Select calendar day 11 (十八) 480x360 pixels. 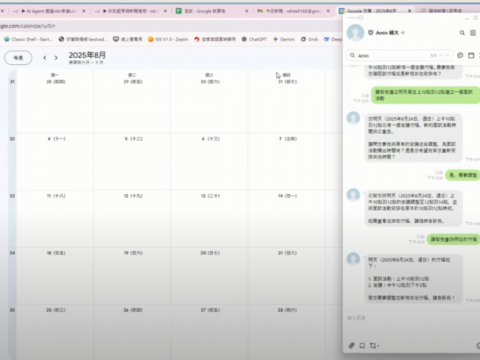point(56,196)
